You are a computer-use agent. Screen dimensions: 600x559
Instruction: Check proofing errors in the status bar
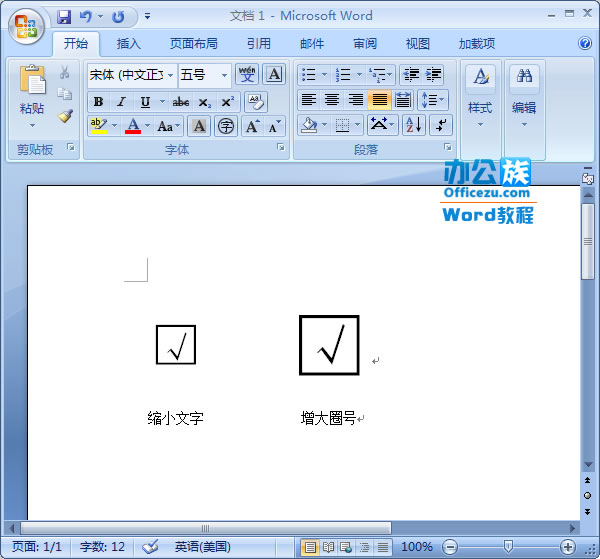pos(150,547)
